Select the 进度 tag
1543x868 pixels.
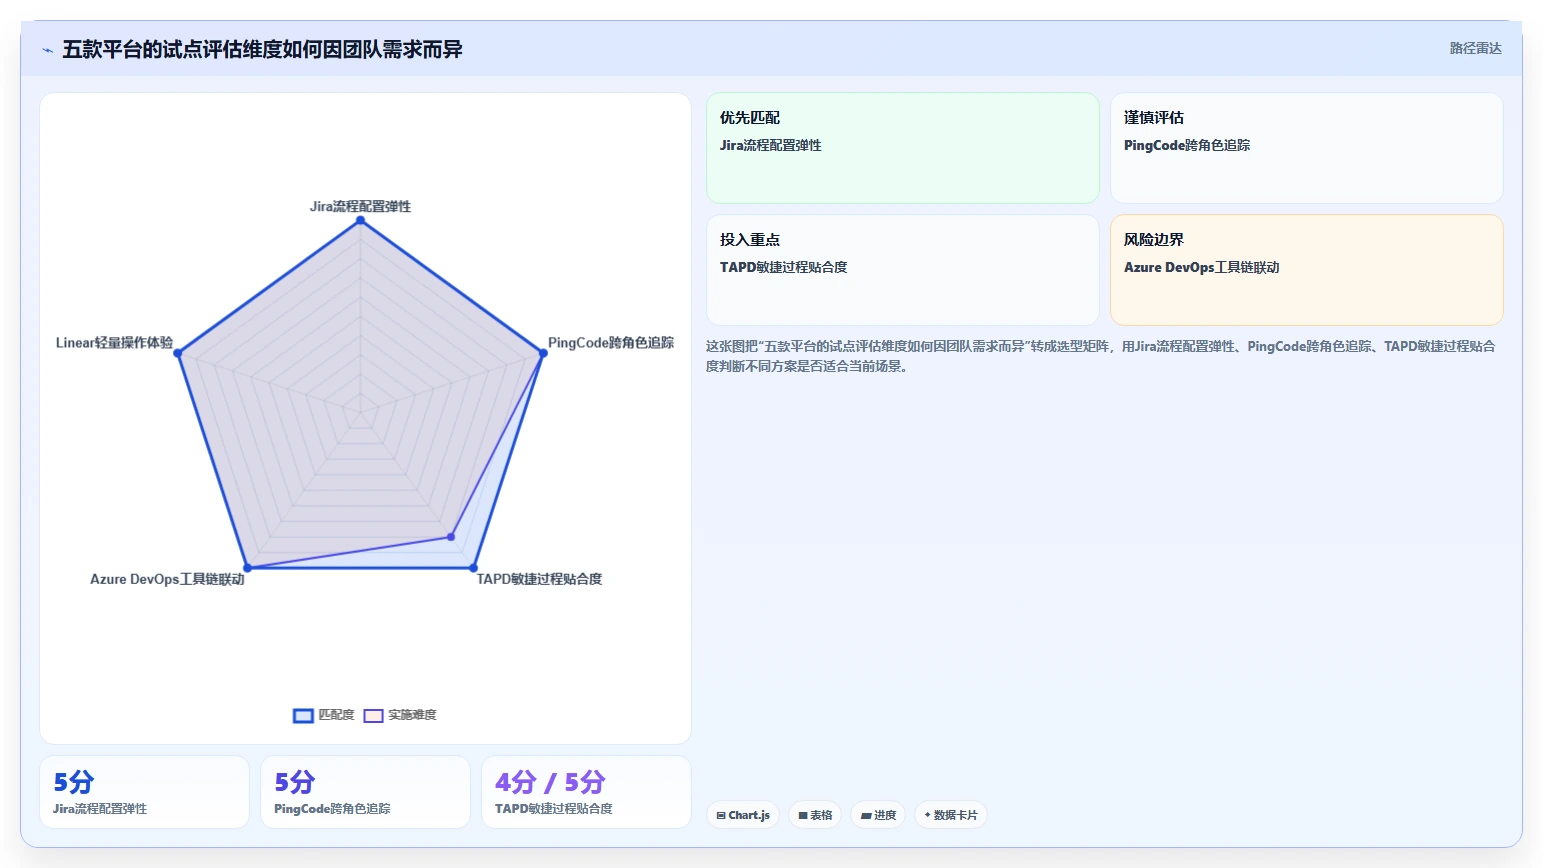[878, 815]
